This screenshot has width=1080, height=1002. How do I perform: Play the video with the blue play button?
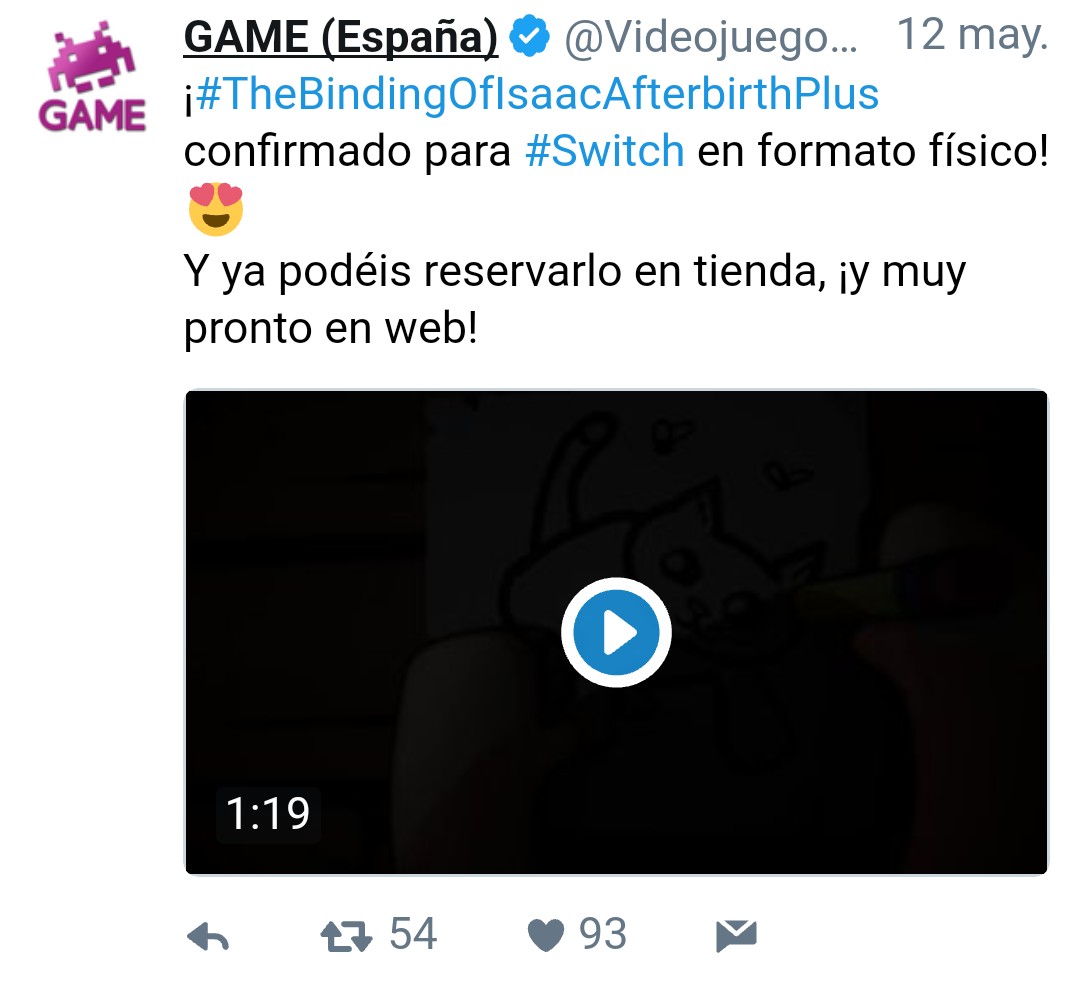(x=616, y=632)
